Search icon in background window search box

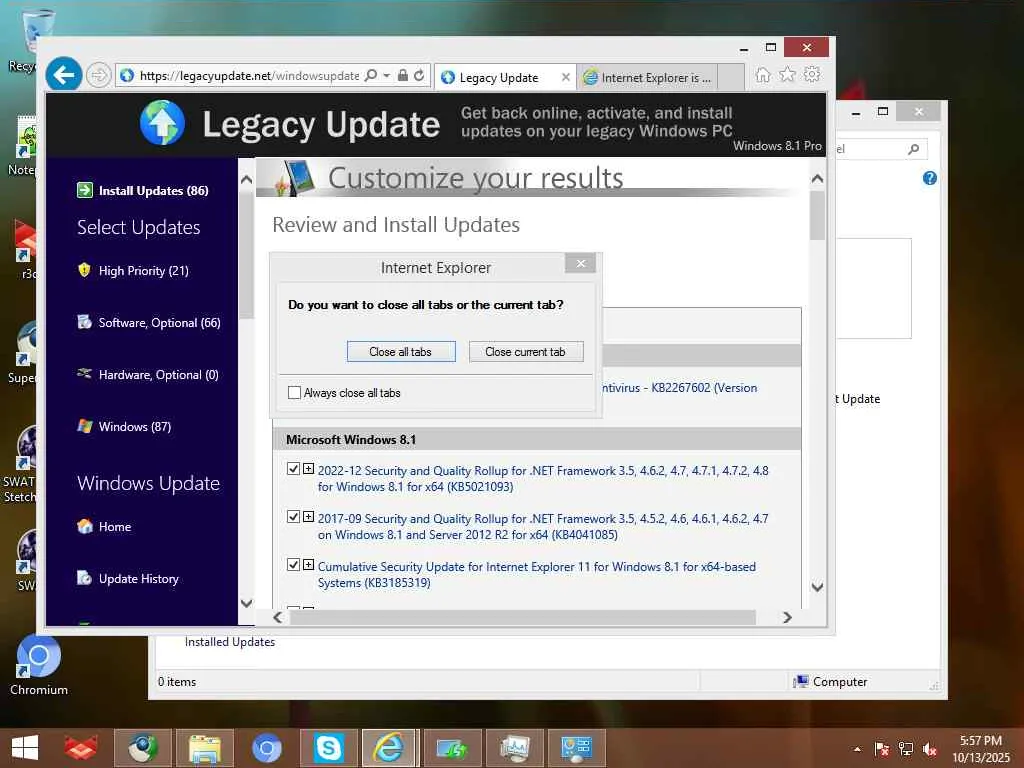click(914, 149)
